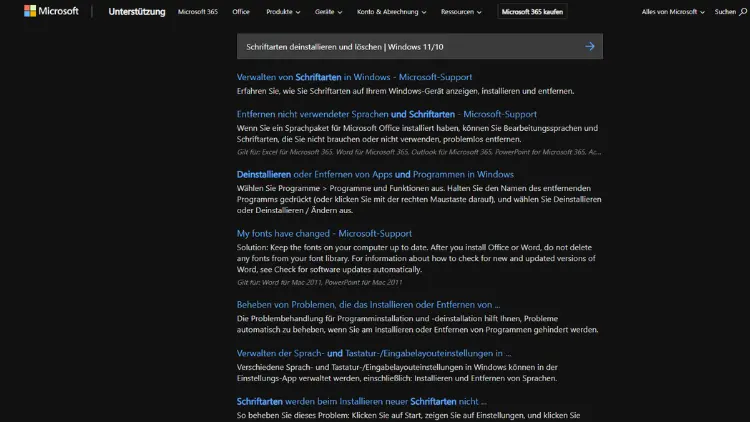
Task: Expand the Ressourcen dropdown
Action: pyautogui.click(x=461, y=11)
